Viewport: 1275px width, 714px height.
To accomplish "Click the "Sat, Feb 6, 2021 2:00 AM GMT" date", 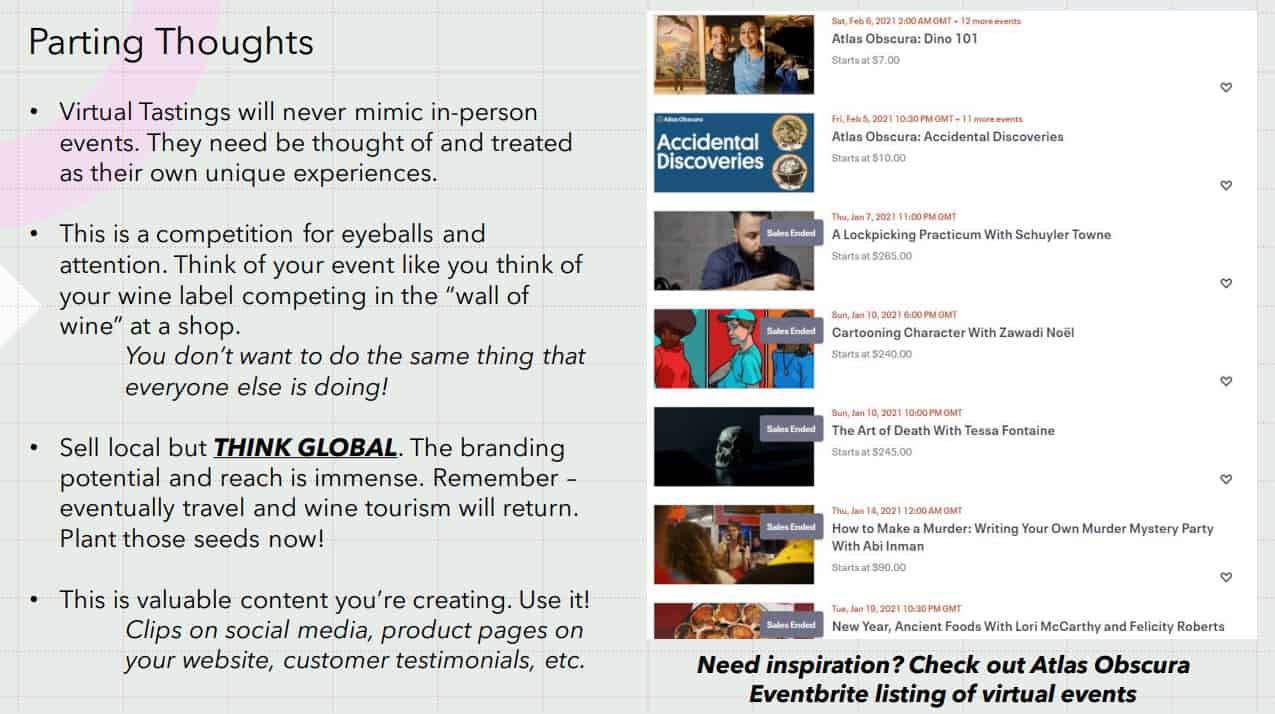I will coord(890,21).
